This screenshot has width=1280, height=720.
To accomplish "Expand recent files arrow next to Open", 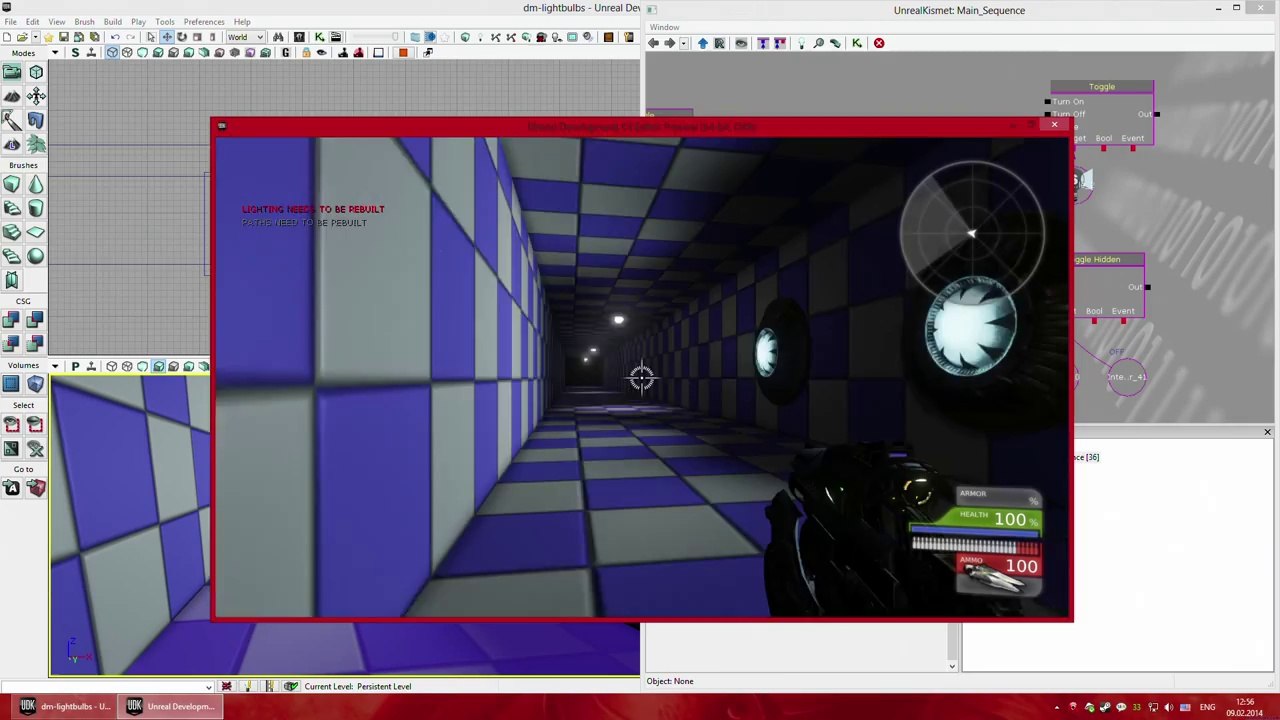I will tap(37, 37).
